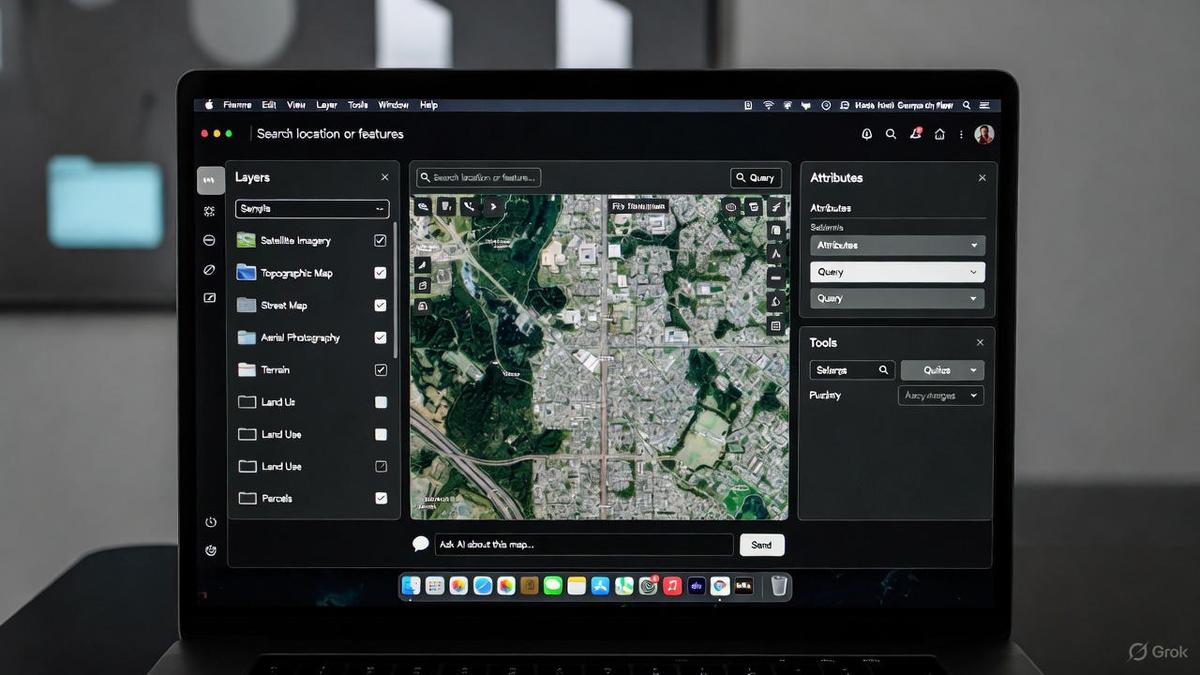Image resolution: width=1200 pixels, height=675 pixels.
Task: Open the Music app in the dock
Action: point(672,586)
